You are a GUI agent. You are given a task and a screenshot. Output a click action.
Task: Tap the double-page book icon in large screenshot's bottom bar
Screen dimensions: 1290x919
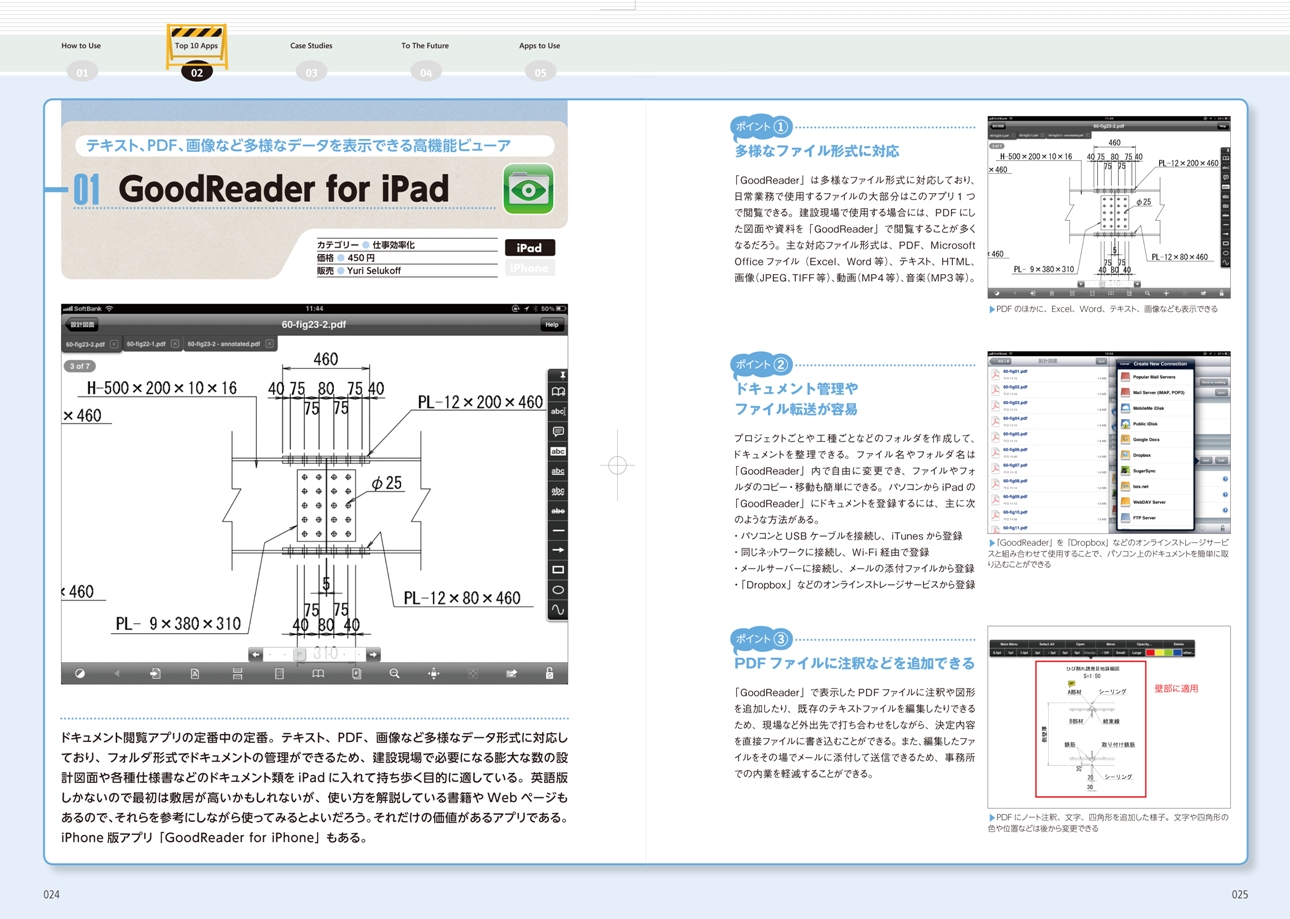tap(318, 674)
